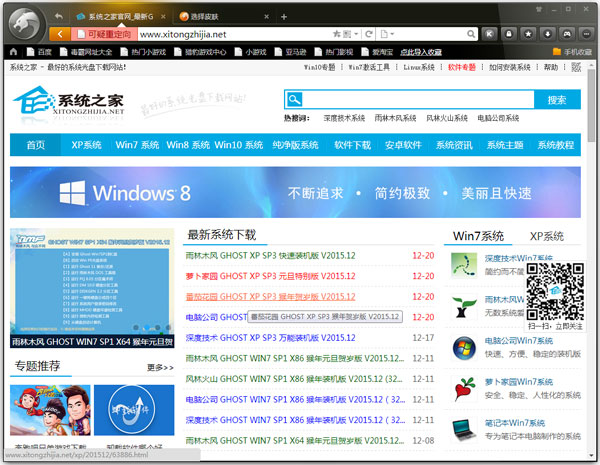Viewport: 600px width, 465px height.
Task: Click hot word 电脑公司系统
Action: (498, 118)
